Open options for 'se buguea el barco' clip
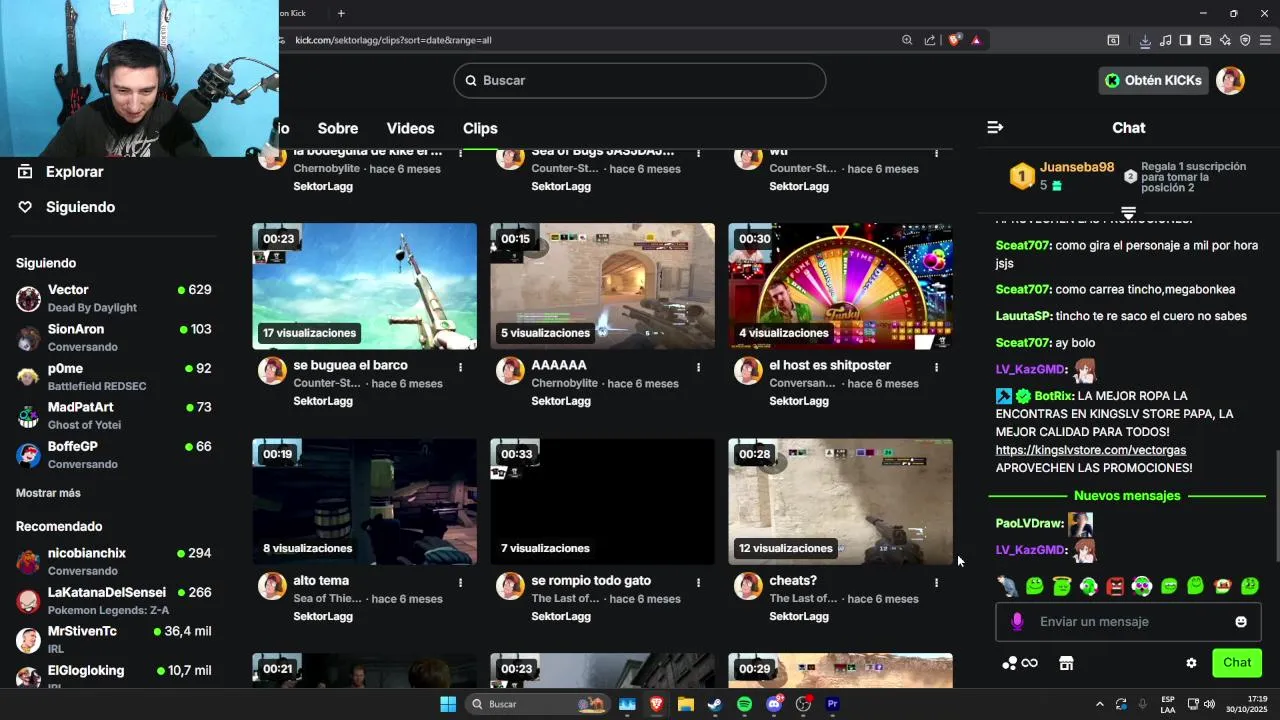The width and height of the screenshot is (1280, 720). 460,367
